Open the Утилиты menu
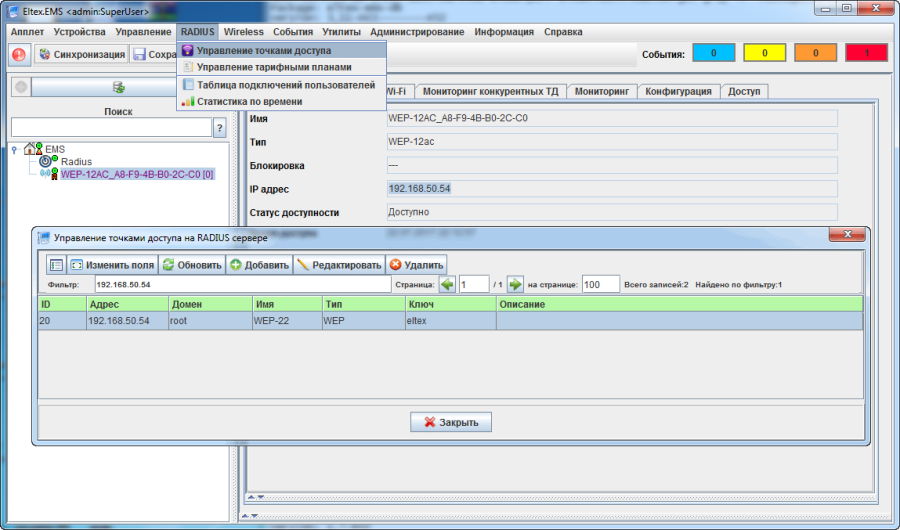The height and width of the screenshot is (530, 900). (341, 32)
